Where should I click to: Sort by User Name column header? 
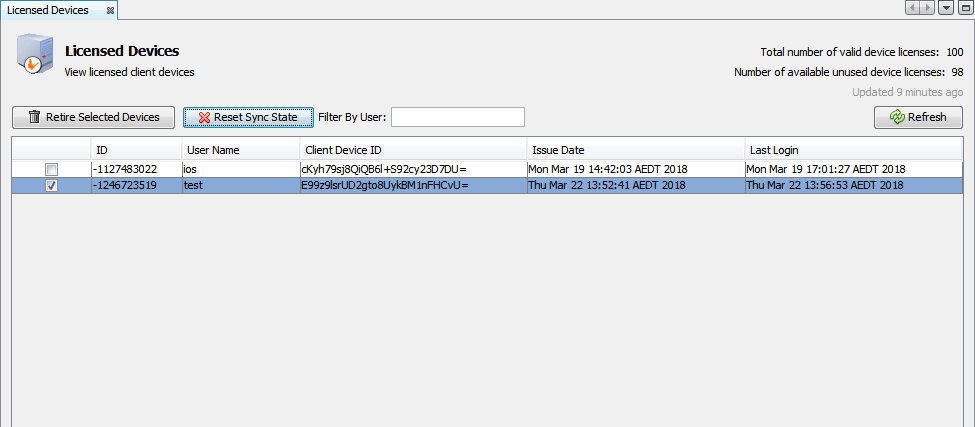click(x=239, y=150)
